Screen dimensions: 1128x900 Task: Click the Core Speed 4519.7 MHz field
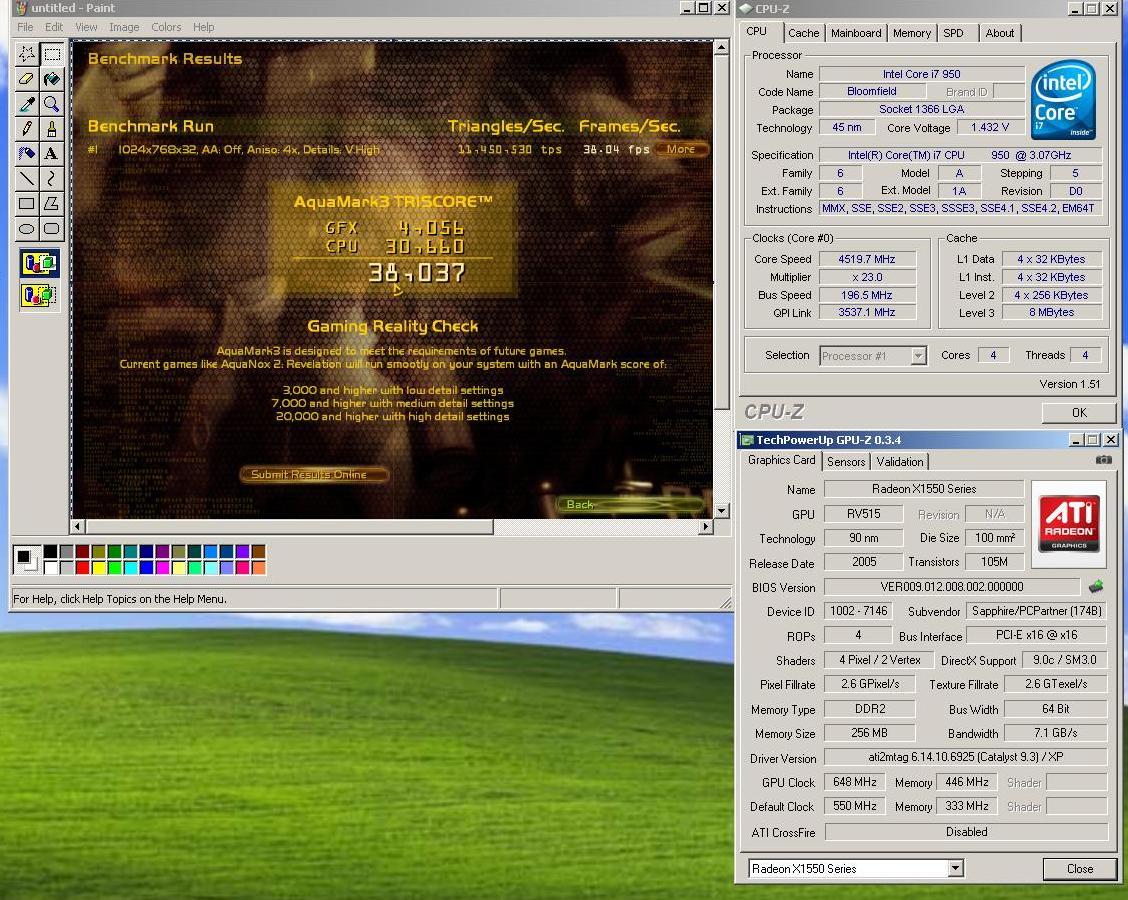coord(867,259)
